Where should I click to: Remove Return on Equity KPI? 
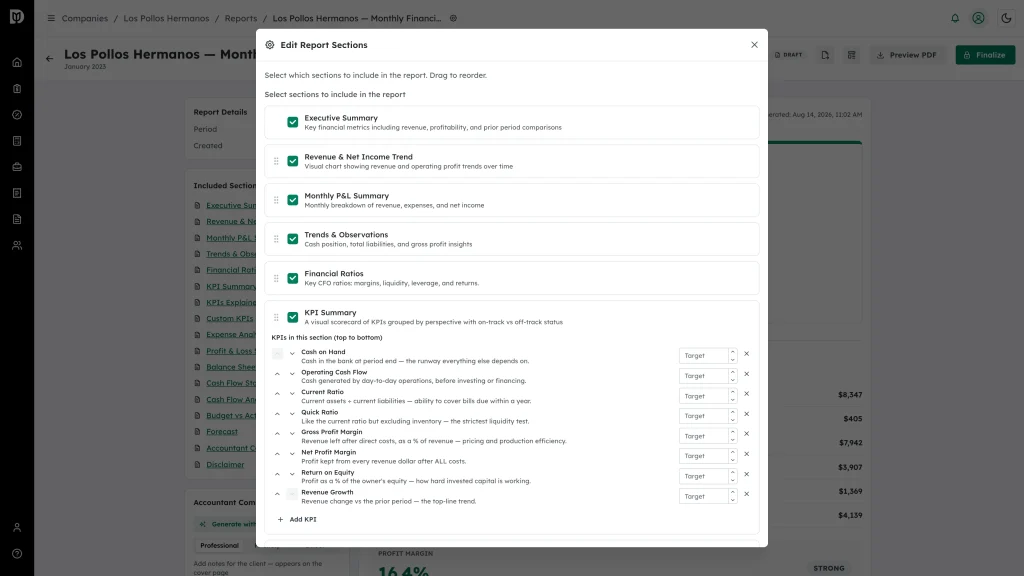746,474
